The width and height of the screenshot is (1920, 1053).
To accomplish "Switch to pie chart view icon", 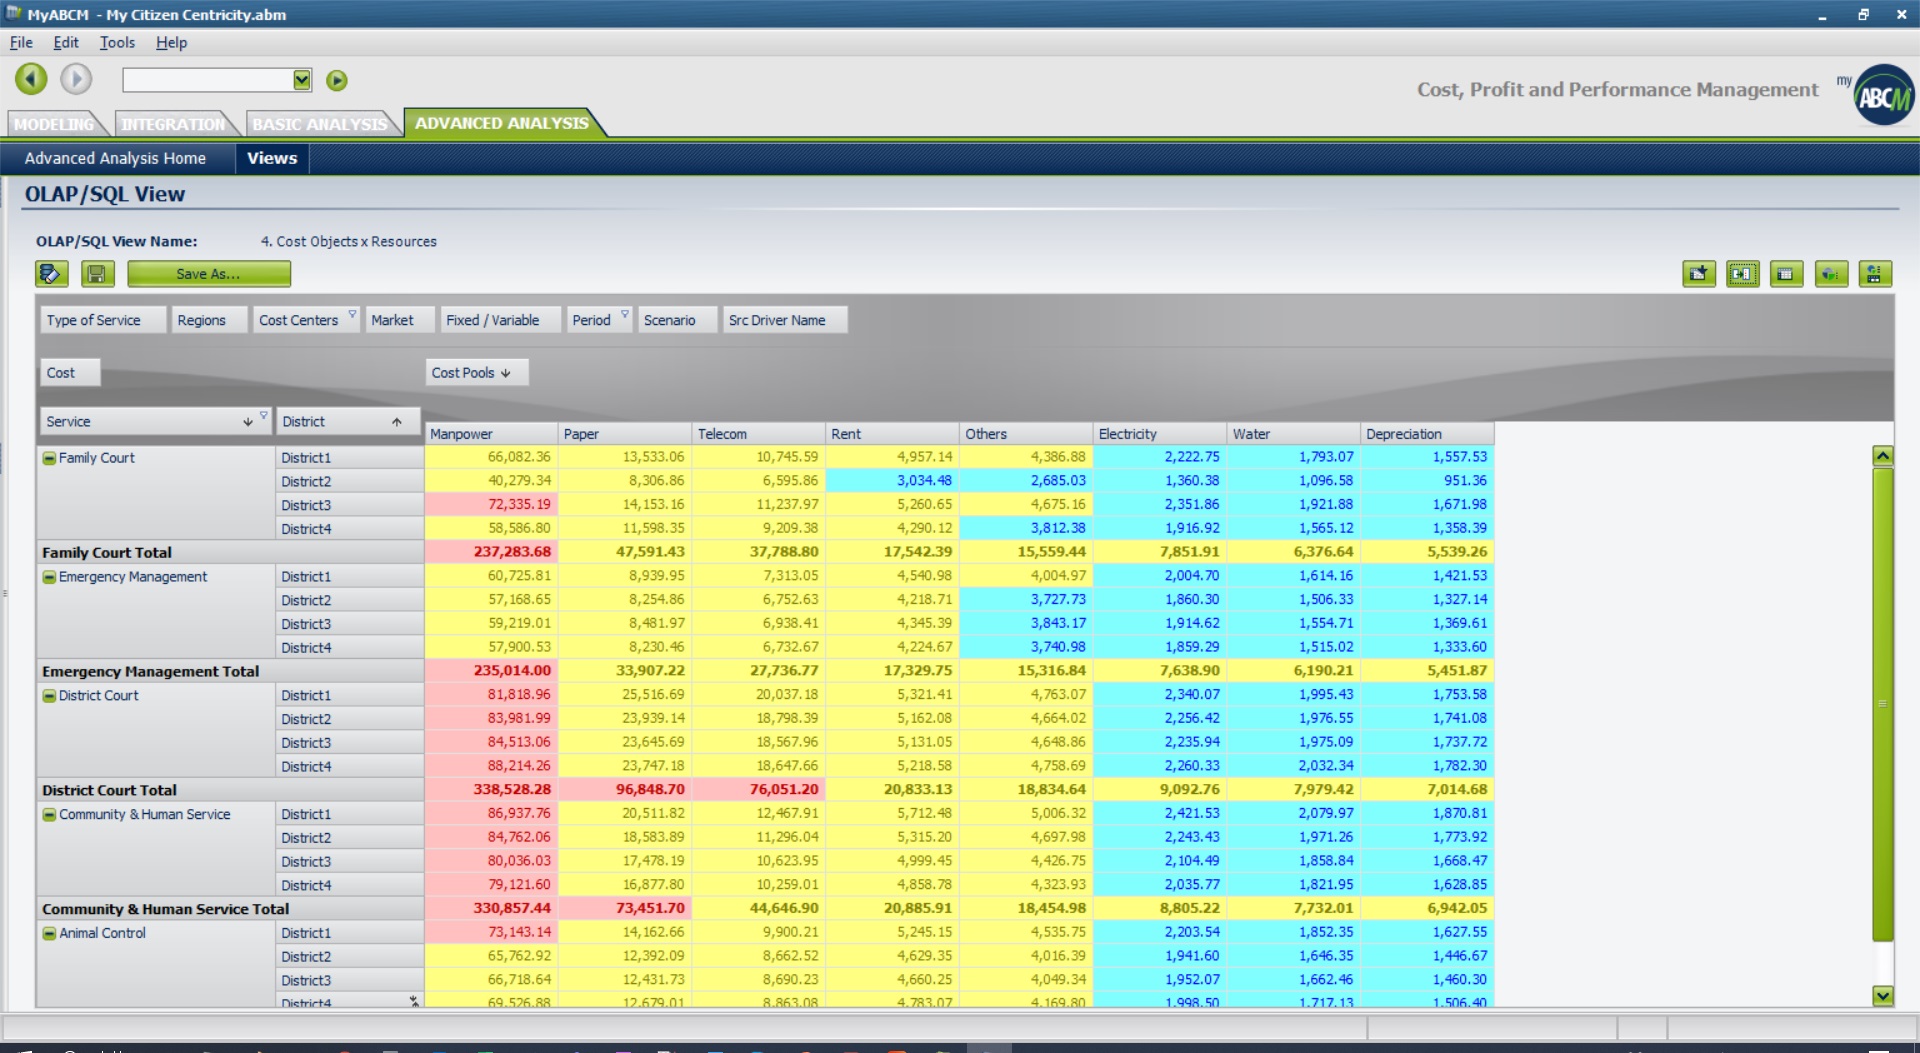I will (1830, 274).
